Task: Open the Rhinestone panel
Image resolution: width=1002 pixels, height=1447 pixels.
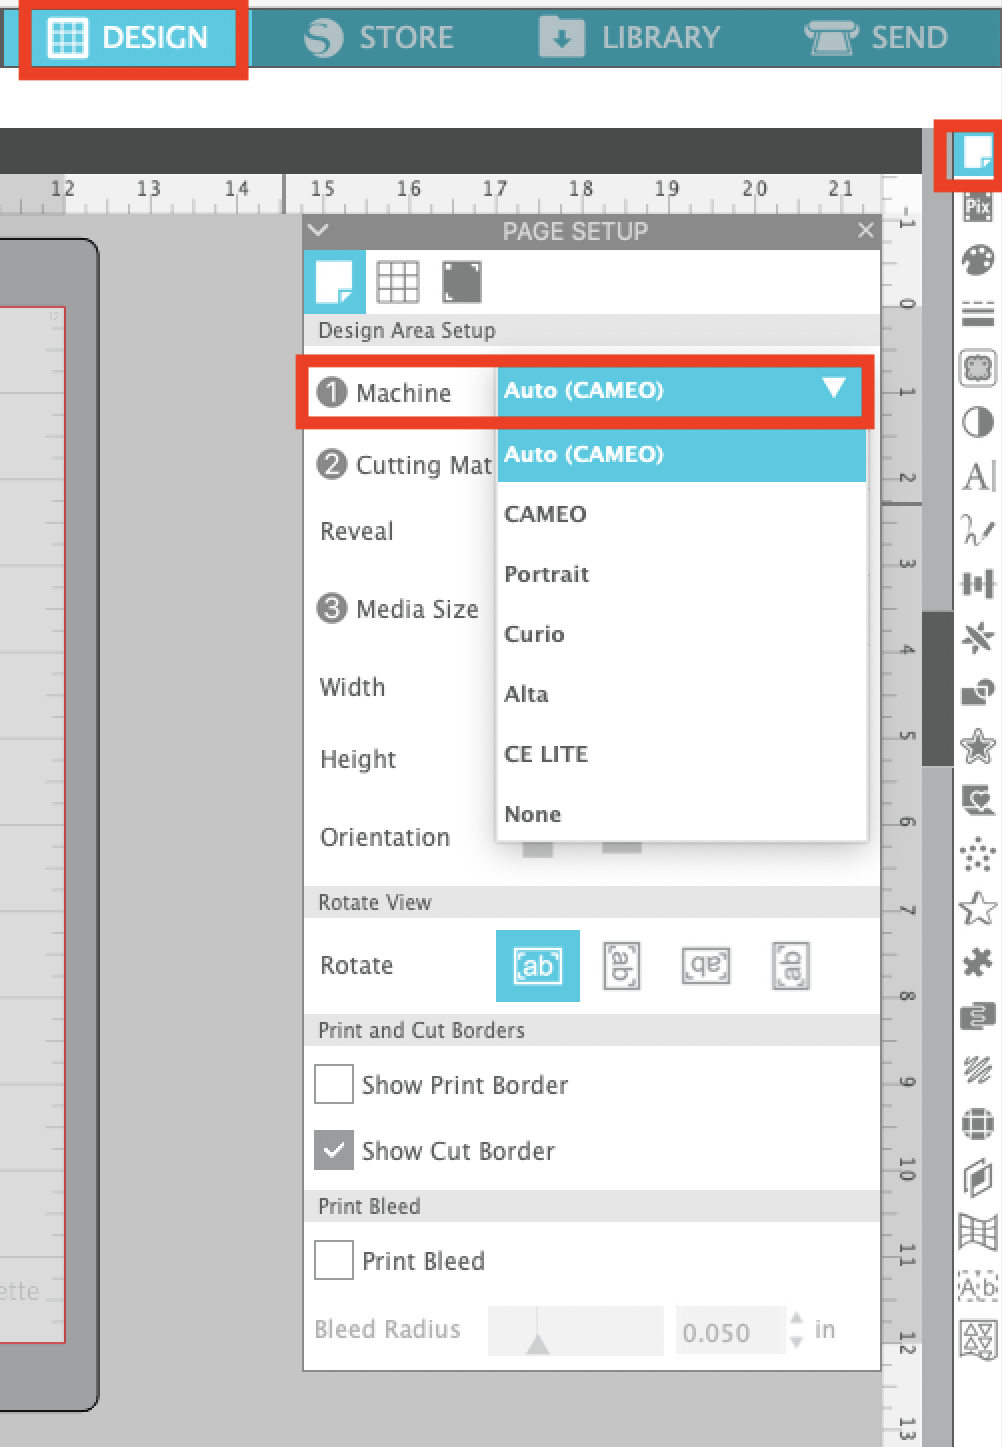Action: (x=978, y=852)
